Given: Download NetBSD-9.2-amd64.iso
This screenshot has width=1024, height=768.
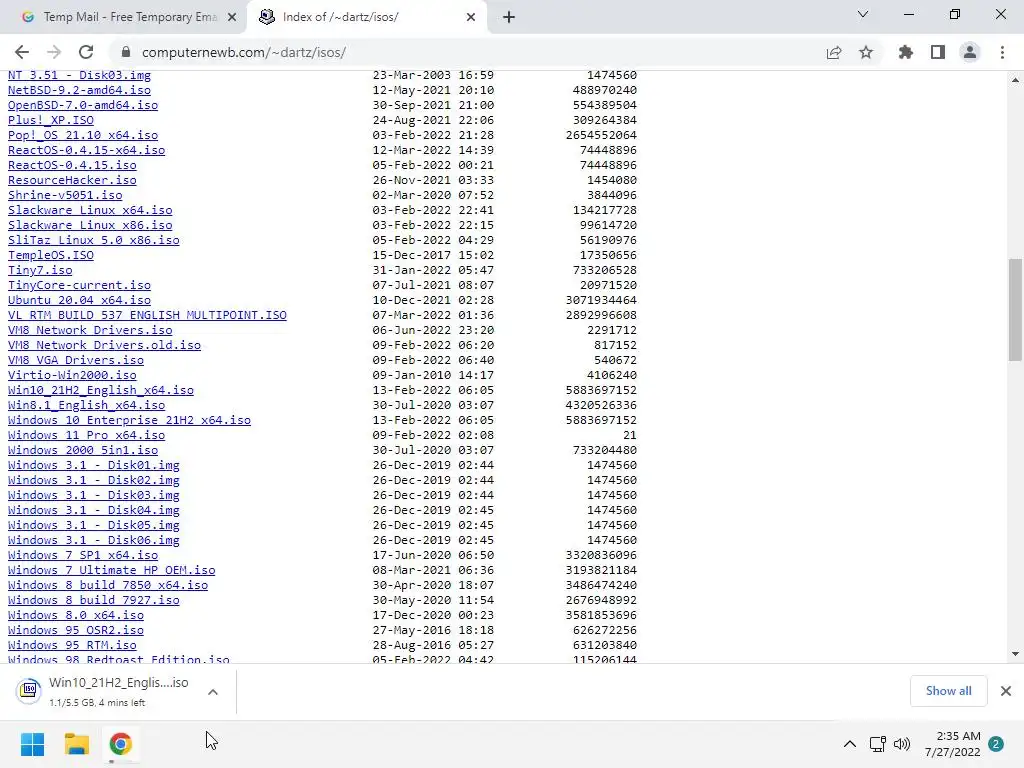Looking at the screenshot, I should pyautogui.click(x=79, y=90).
